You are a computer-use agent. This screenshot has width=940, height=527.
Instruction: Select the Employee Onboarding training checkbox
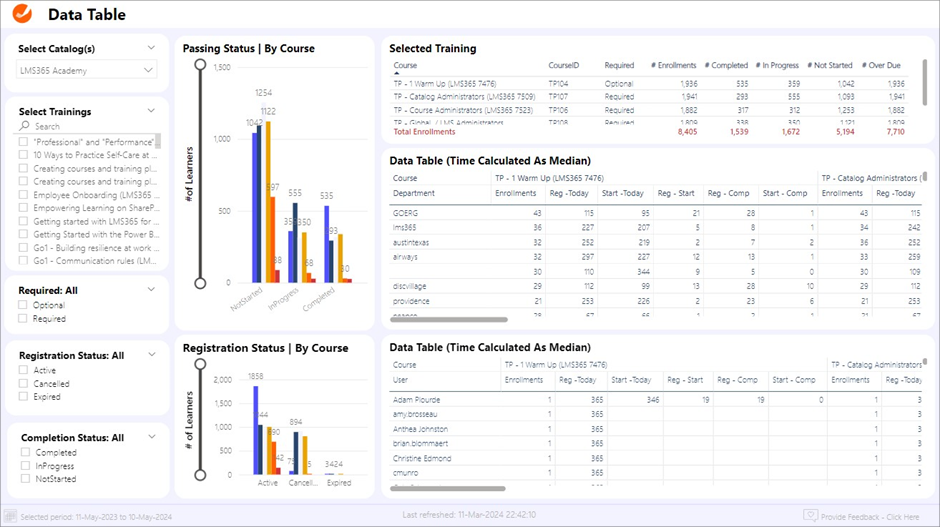click(x=24, y=195)
